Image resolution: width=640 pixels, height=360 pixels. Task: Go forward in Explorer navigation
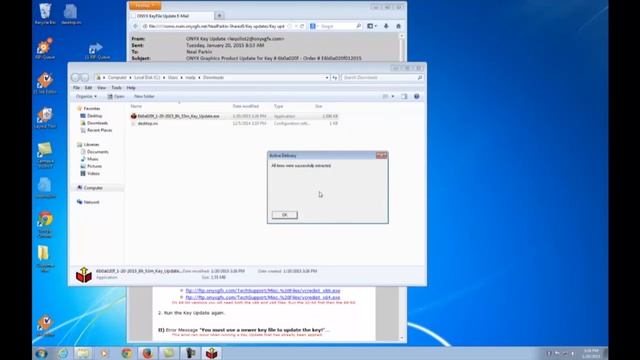(84, 78)
